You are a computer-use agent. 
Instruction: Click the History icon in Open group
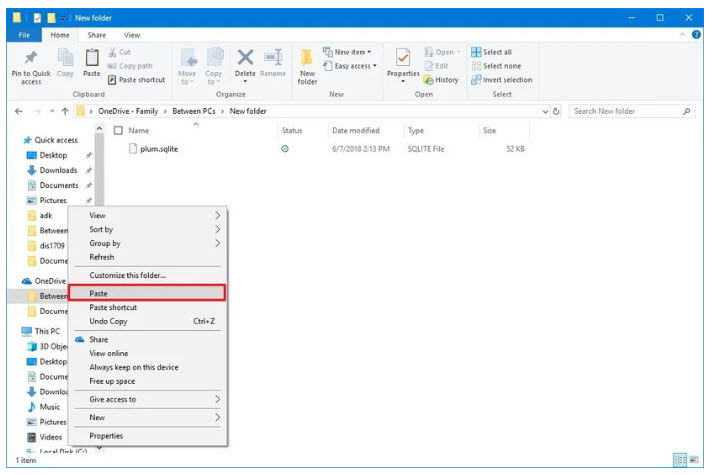pos(441,80)
